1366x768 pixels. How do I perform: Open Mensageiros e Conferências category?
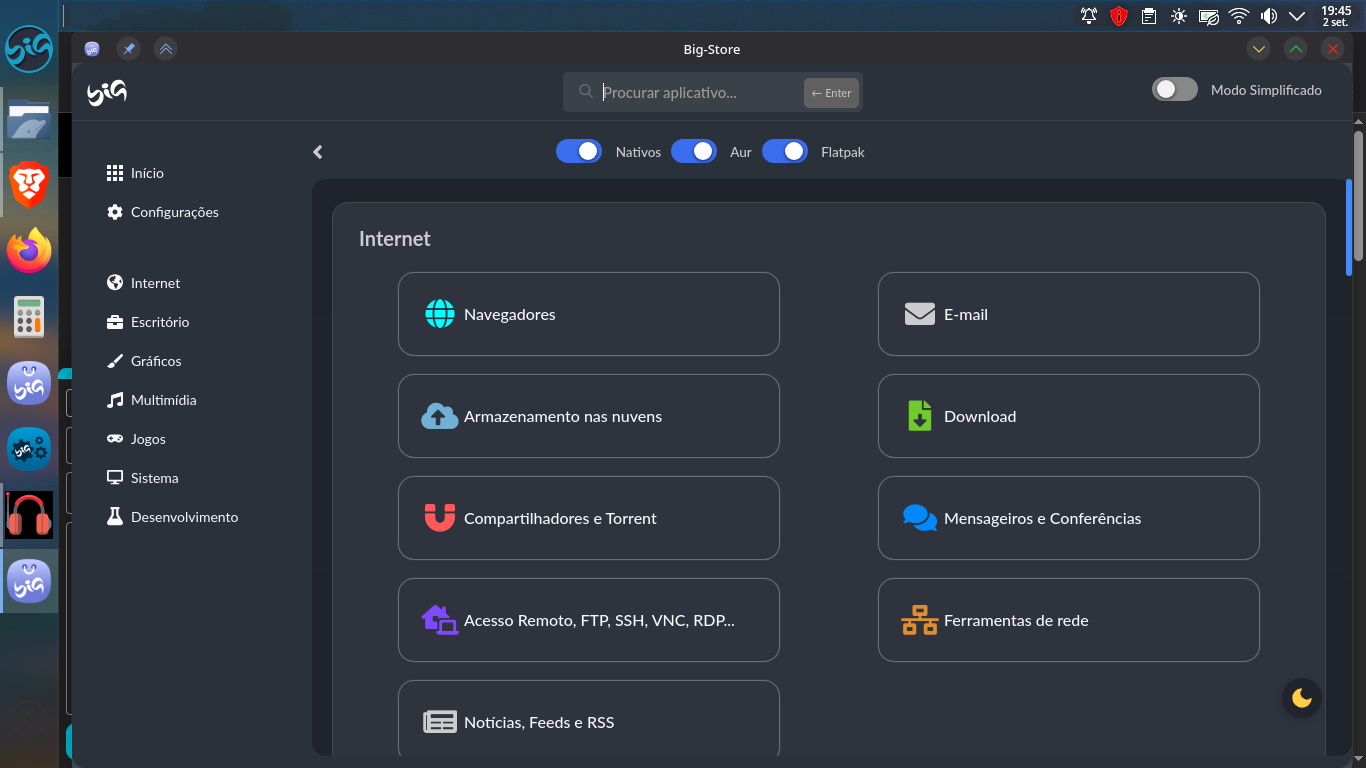tap(1068, 518)
